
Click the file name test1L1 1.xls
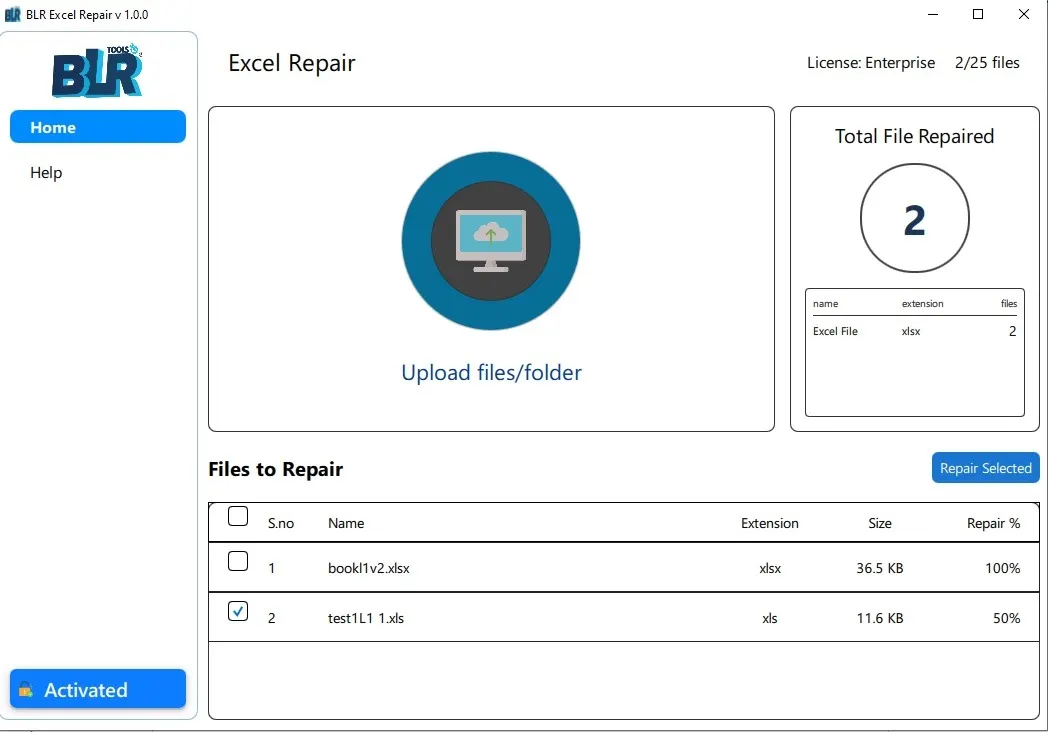pos(366,618)
